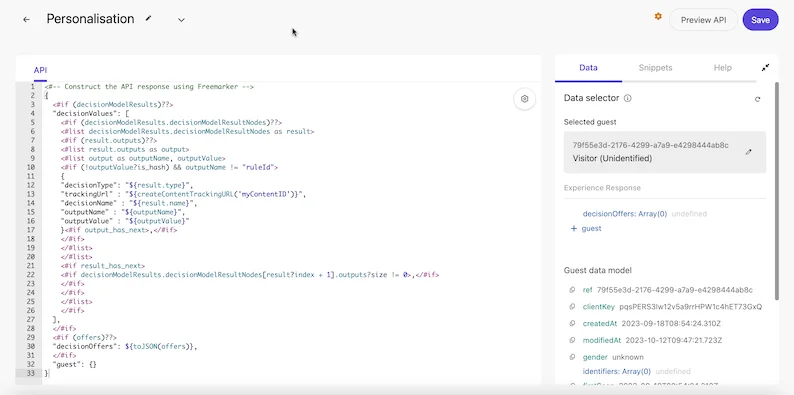Copy the gender field icon
Viewport: 794px width, 395px height.
point(573,357)
